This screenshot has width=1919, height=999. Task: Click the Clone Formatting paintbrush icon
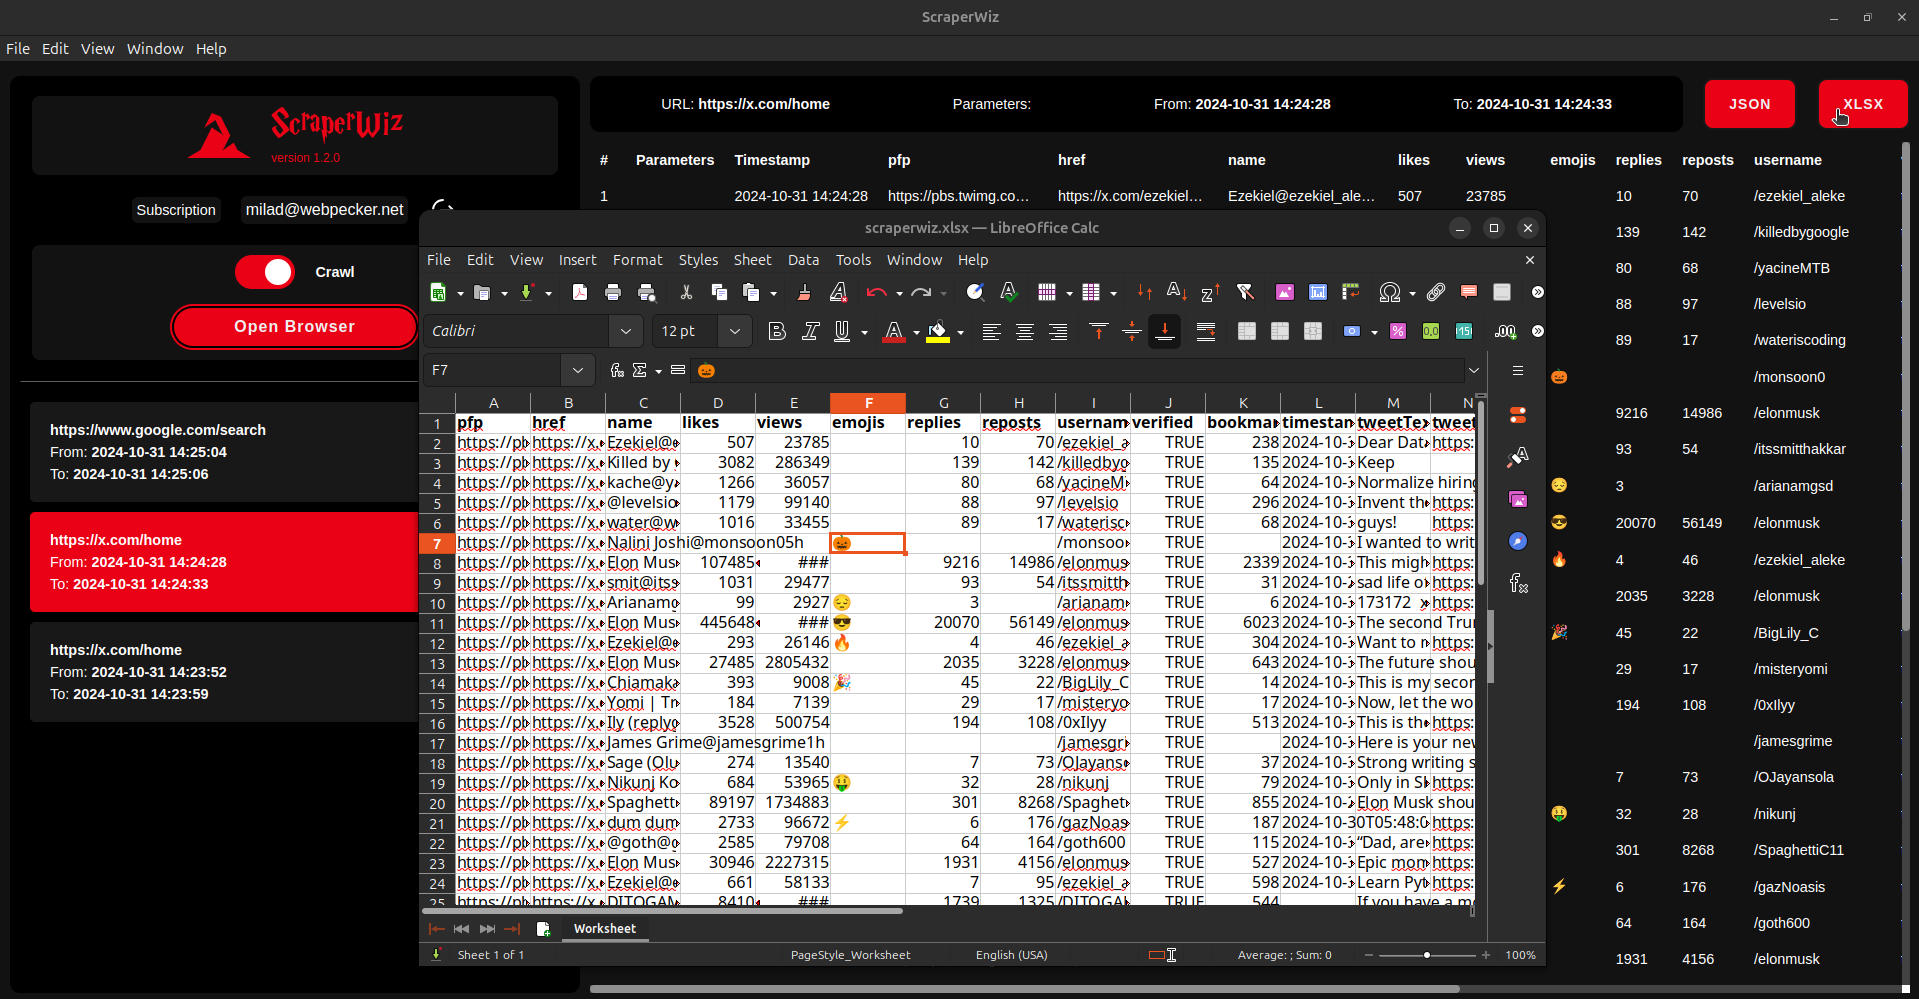tap(804, 292)
